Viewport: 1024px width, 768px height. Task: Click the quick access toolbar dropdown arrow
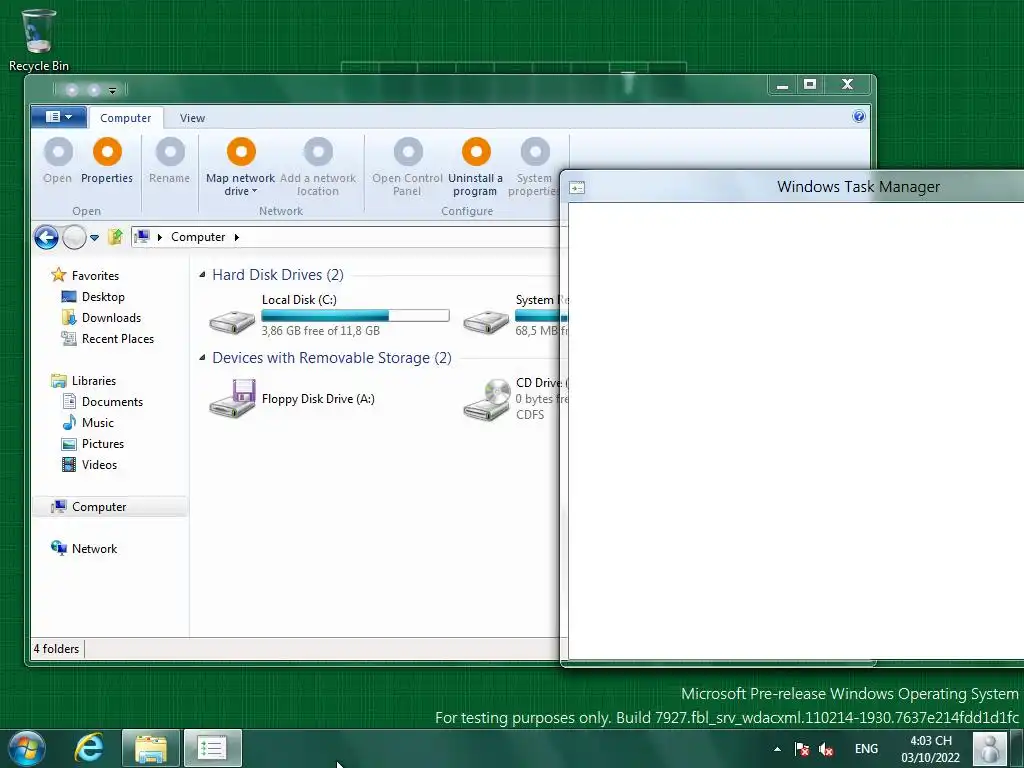click(112, 90)
